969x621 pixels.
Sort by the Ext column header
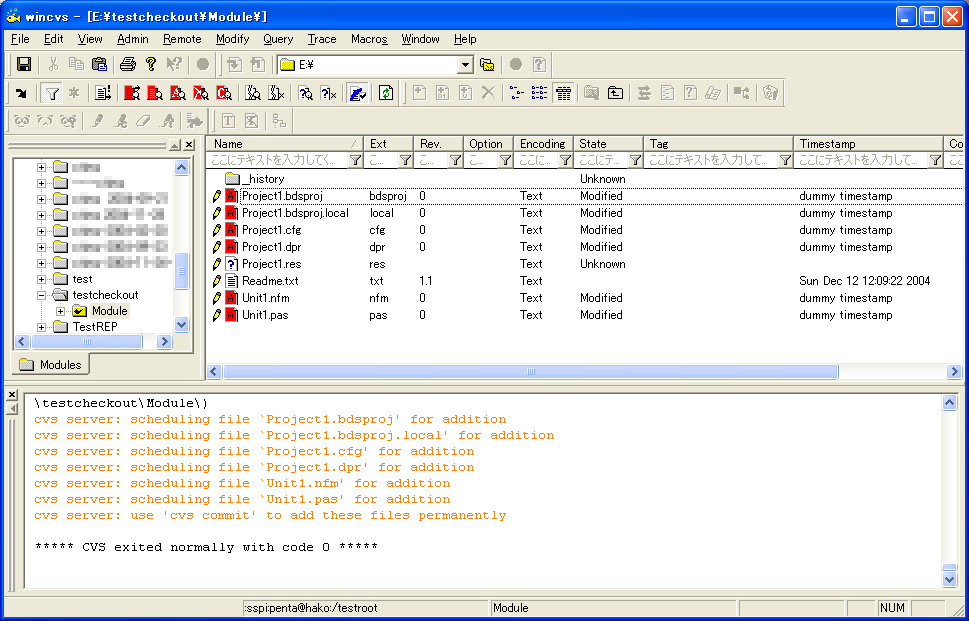pyautogui.click(x=388, y=144)
